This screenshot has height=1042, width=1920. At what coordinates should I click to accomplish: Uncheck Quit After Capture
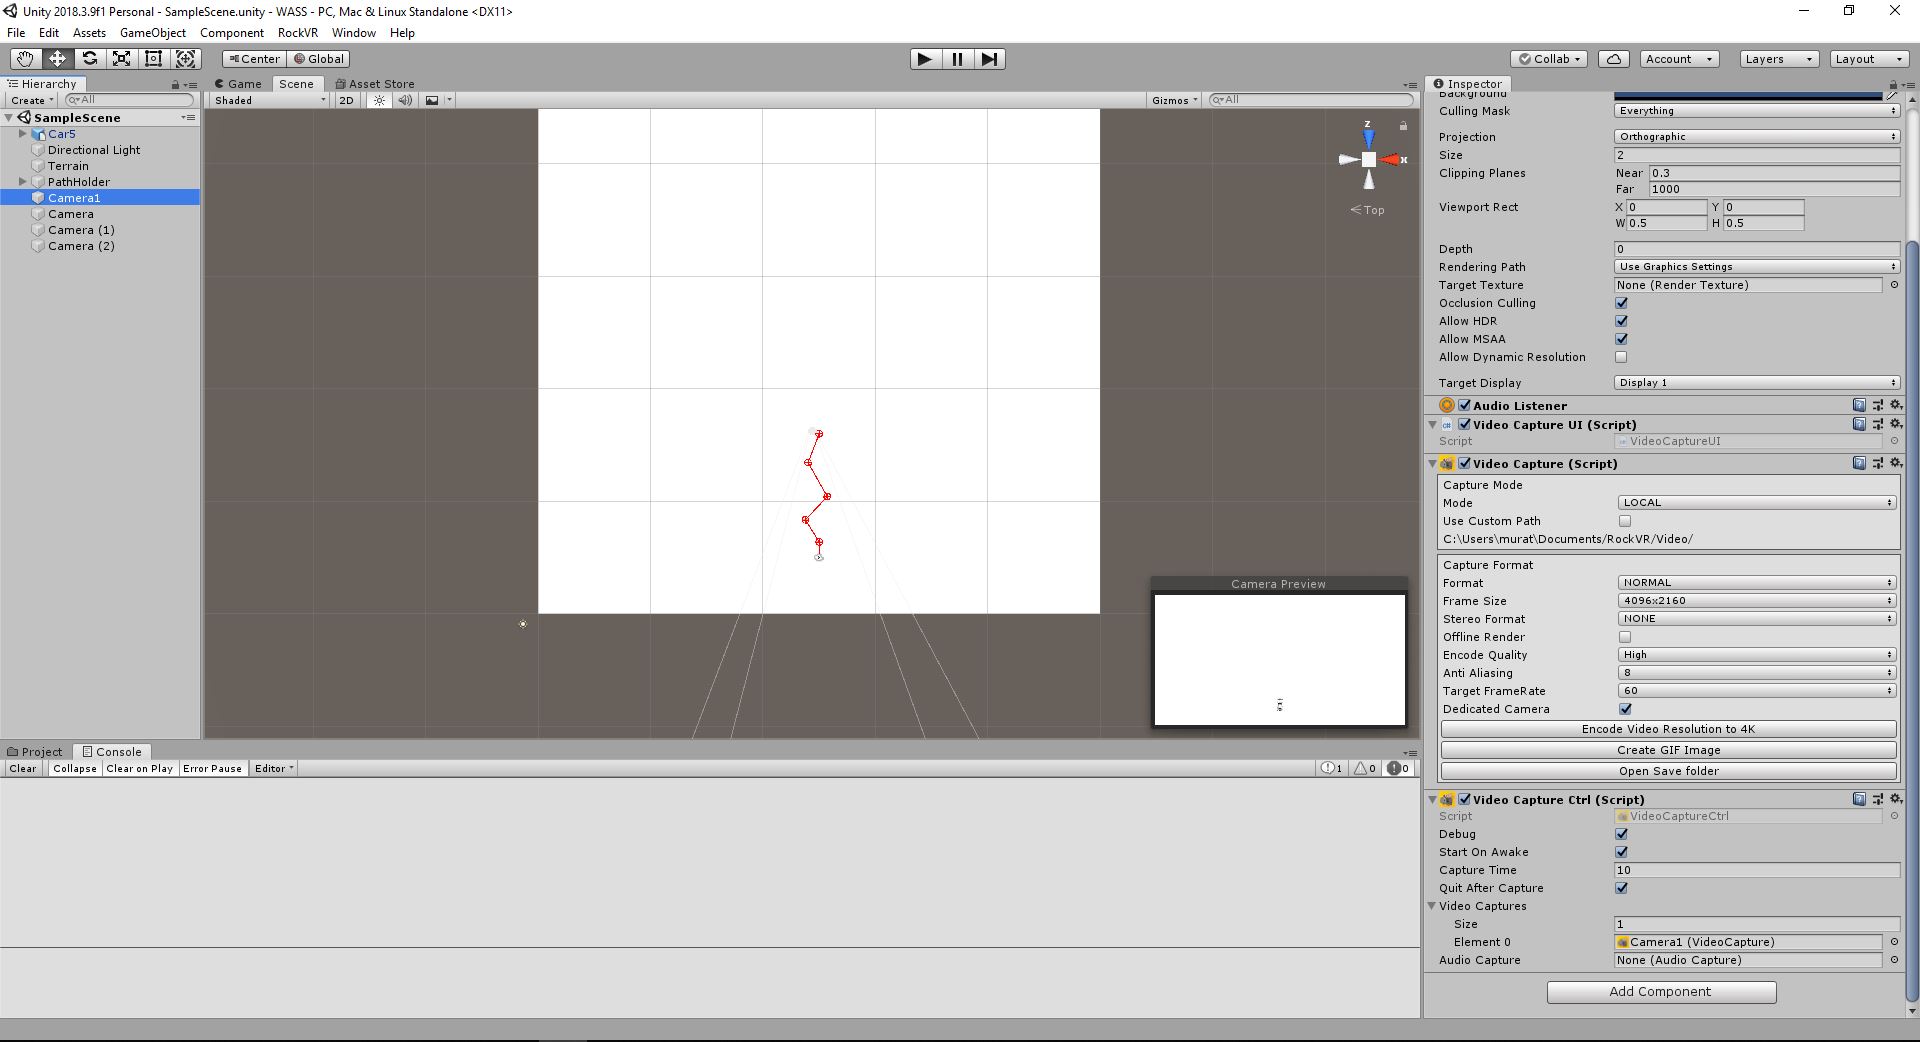tap(1621, 888)
